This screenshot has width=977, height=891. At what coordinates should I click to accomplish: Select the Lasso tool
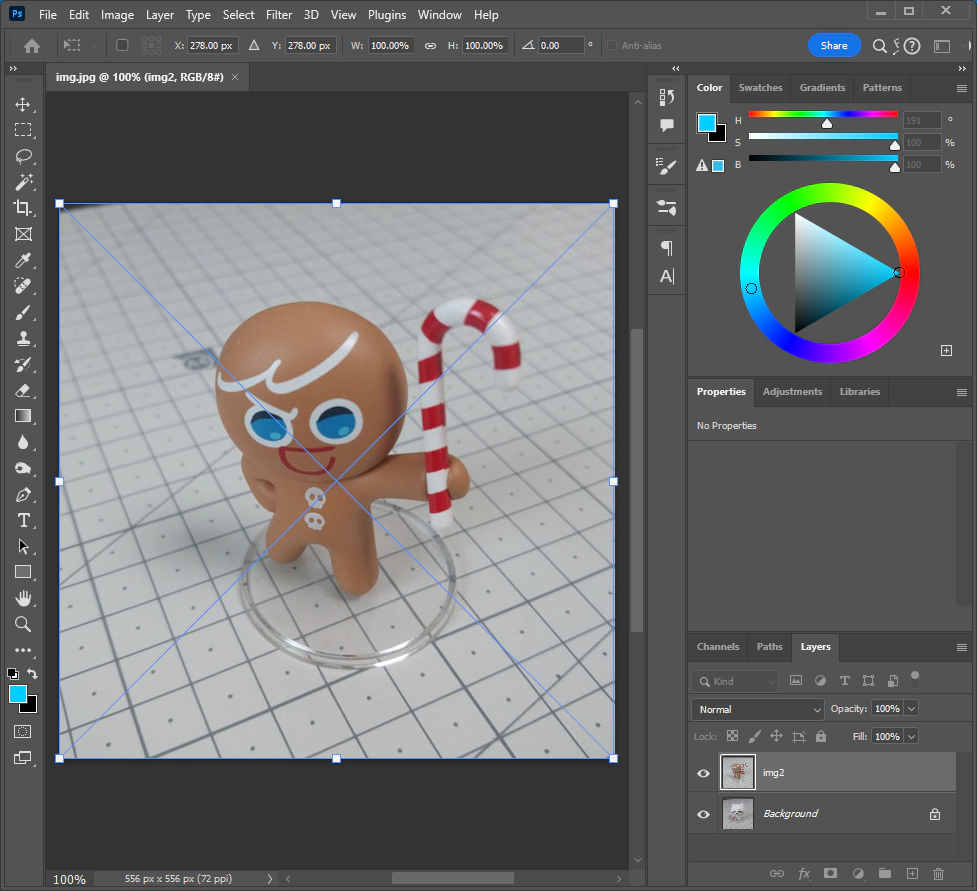23,156
